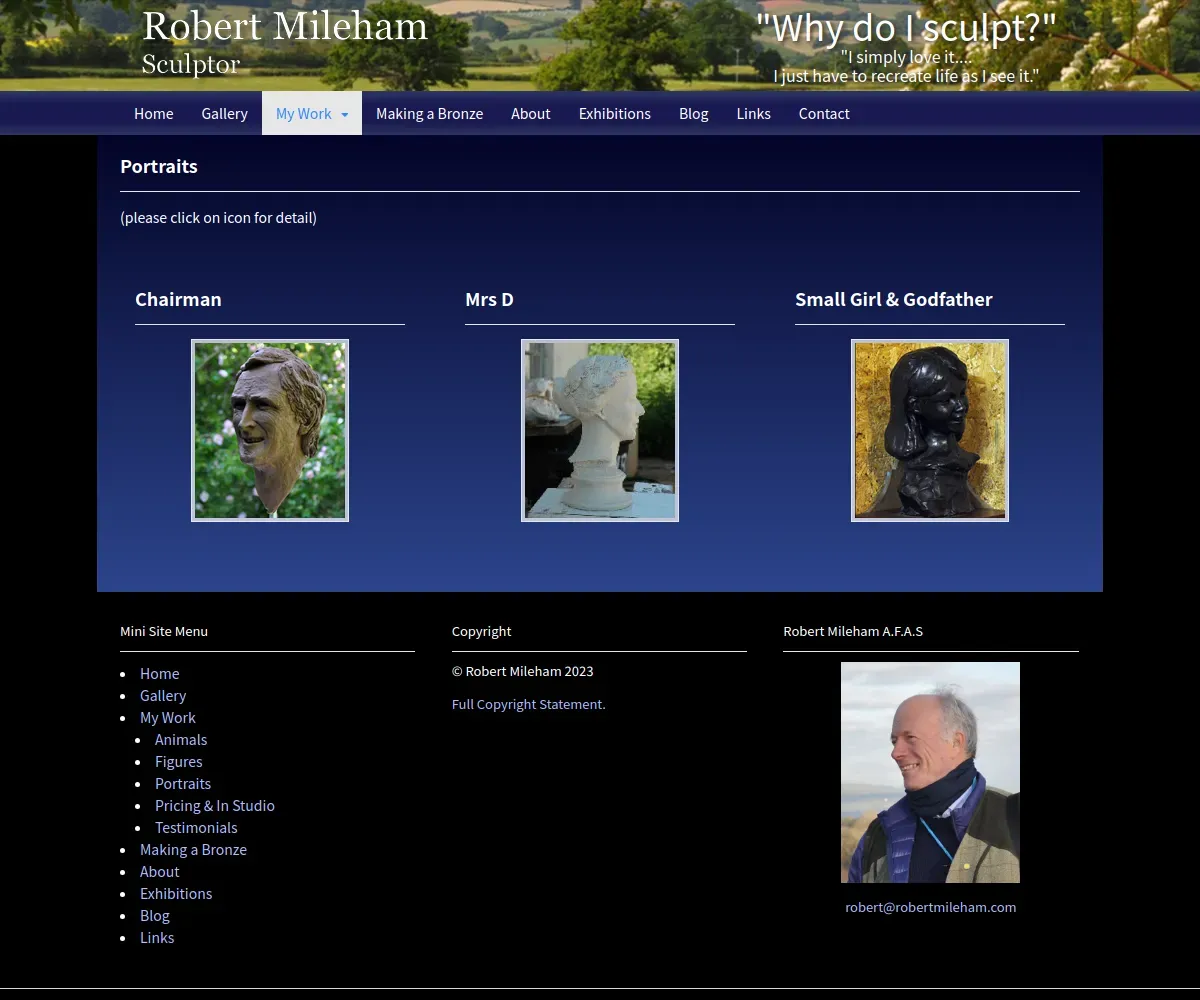The height and width of the screenshot is (1000, 1200).
Task: Open Gallery in the Mini Site Menu
Action: [x=163, y=695]
